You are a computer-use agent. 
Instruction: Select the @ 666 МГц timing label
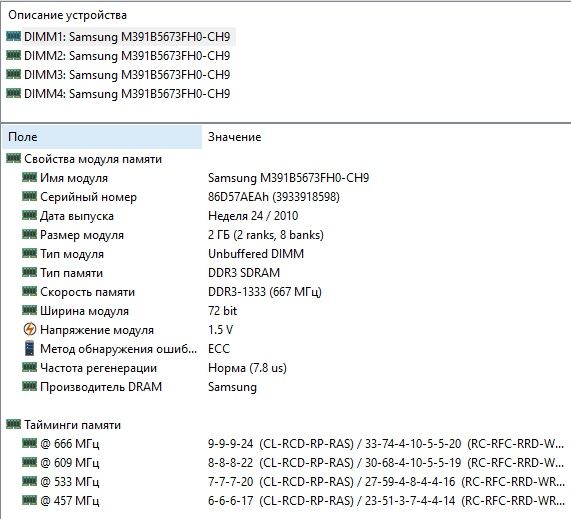tap(70, 444)
